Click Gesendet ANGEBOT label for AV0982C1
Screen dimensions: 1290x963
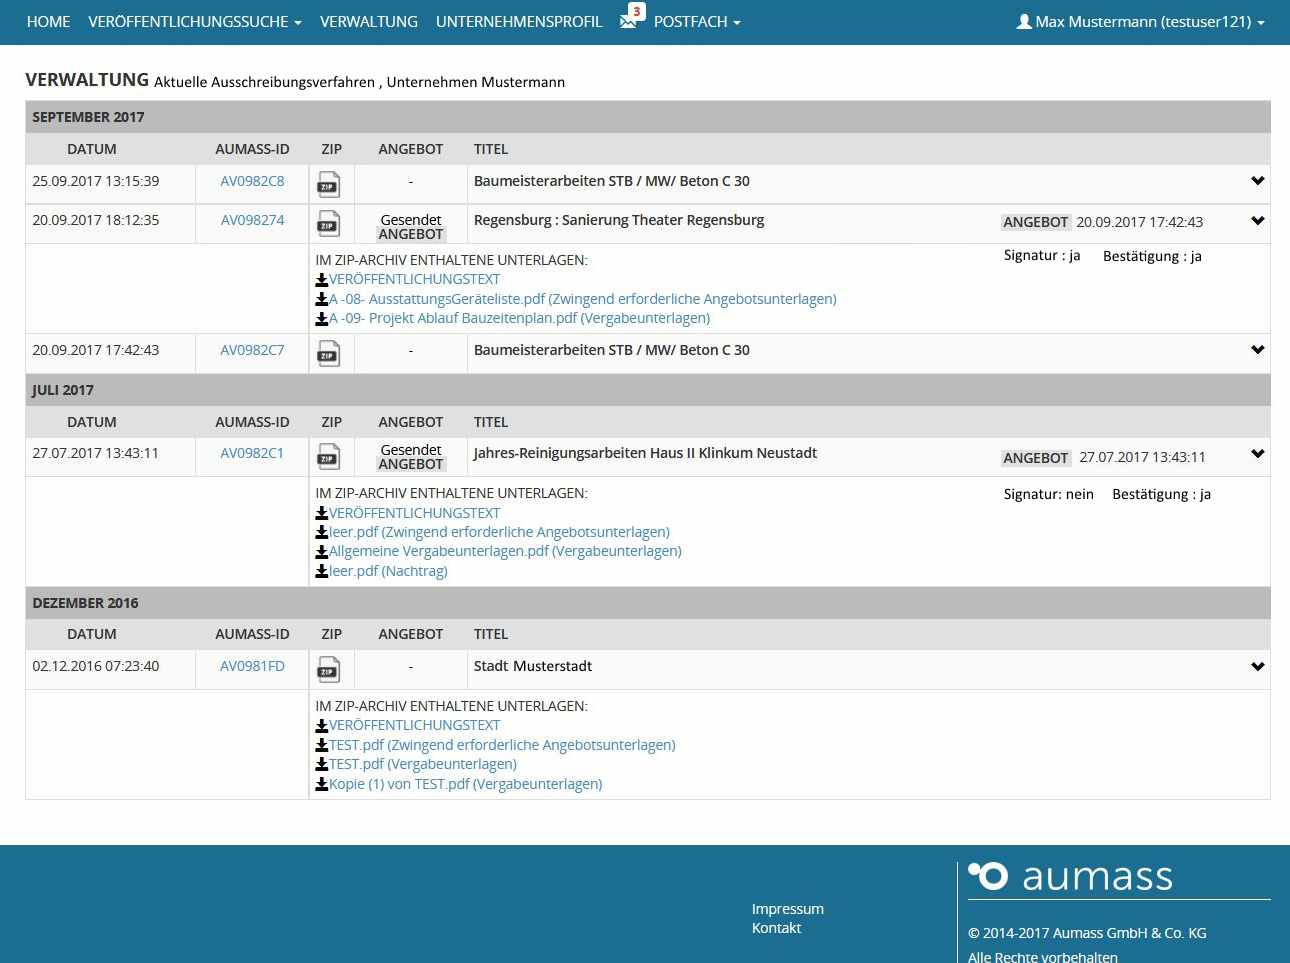pyautogui.click(x=411, y=457)
